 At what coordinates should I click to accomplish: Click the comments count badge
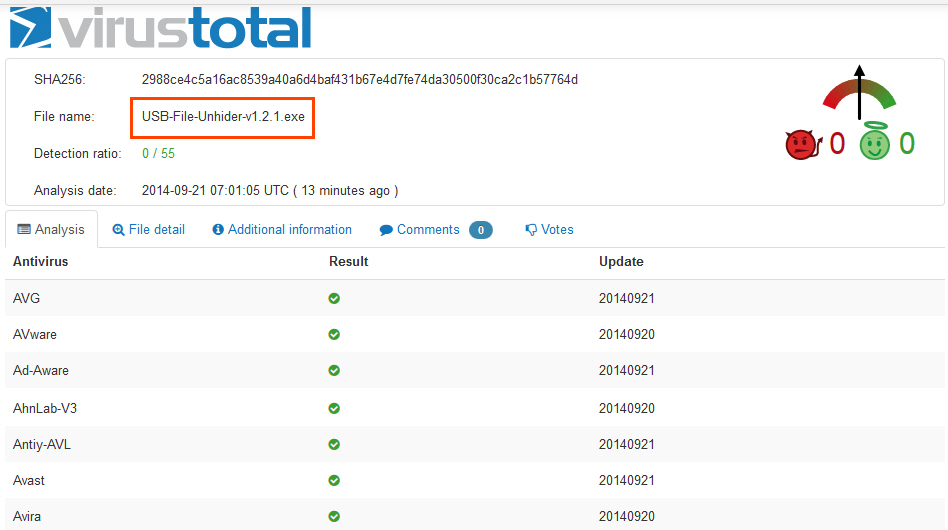coord(480,230)
